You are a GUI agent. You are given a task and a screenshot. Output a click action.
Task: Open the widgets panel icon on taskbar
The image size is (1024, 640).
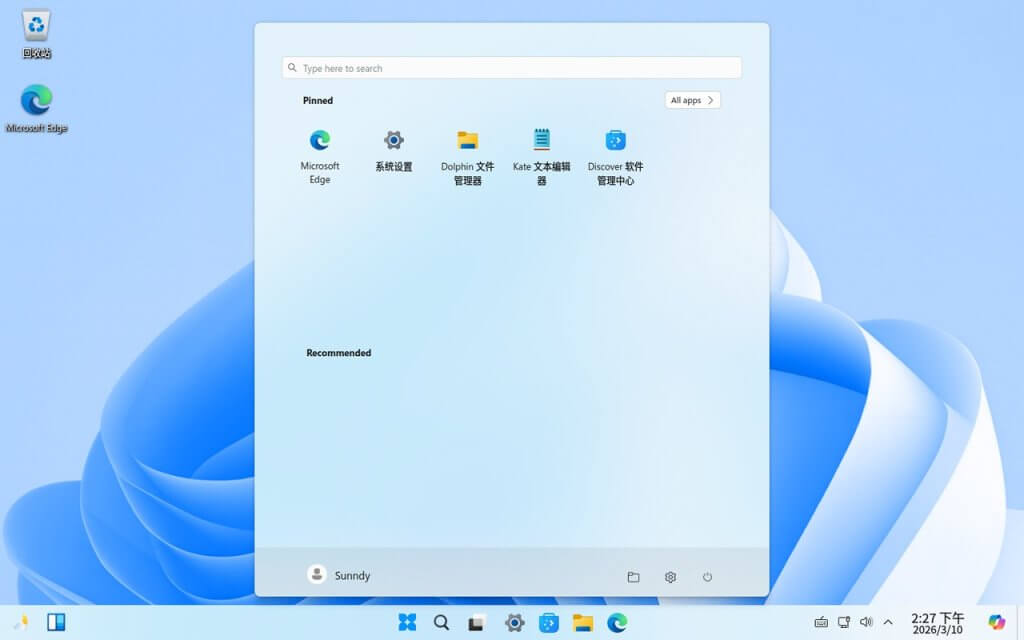tap(56, 622)
